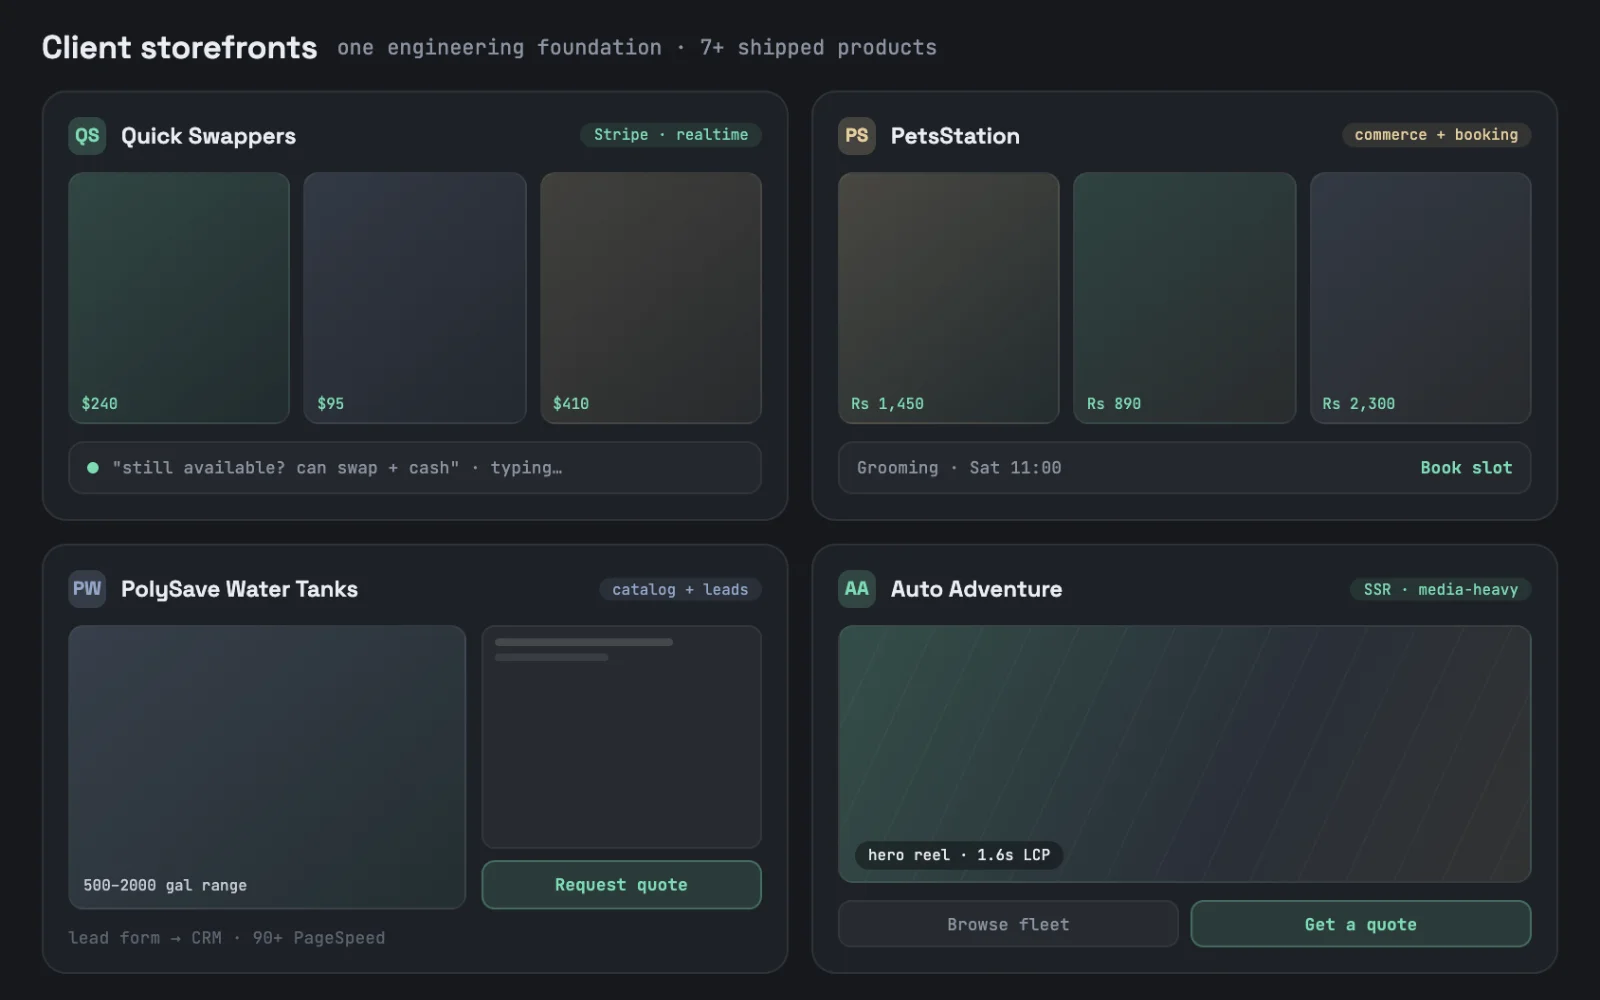Click the Client storefronts heading
The width and height of the screenshot is (1600, 1000).
point(179,47)
